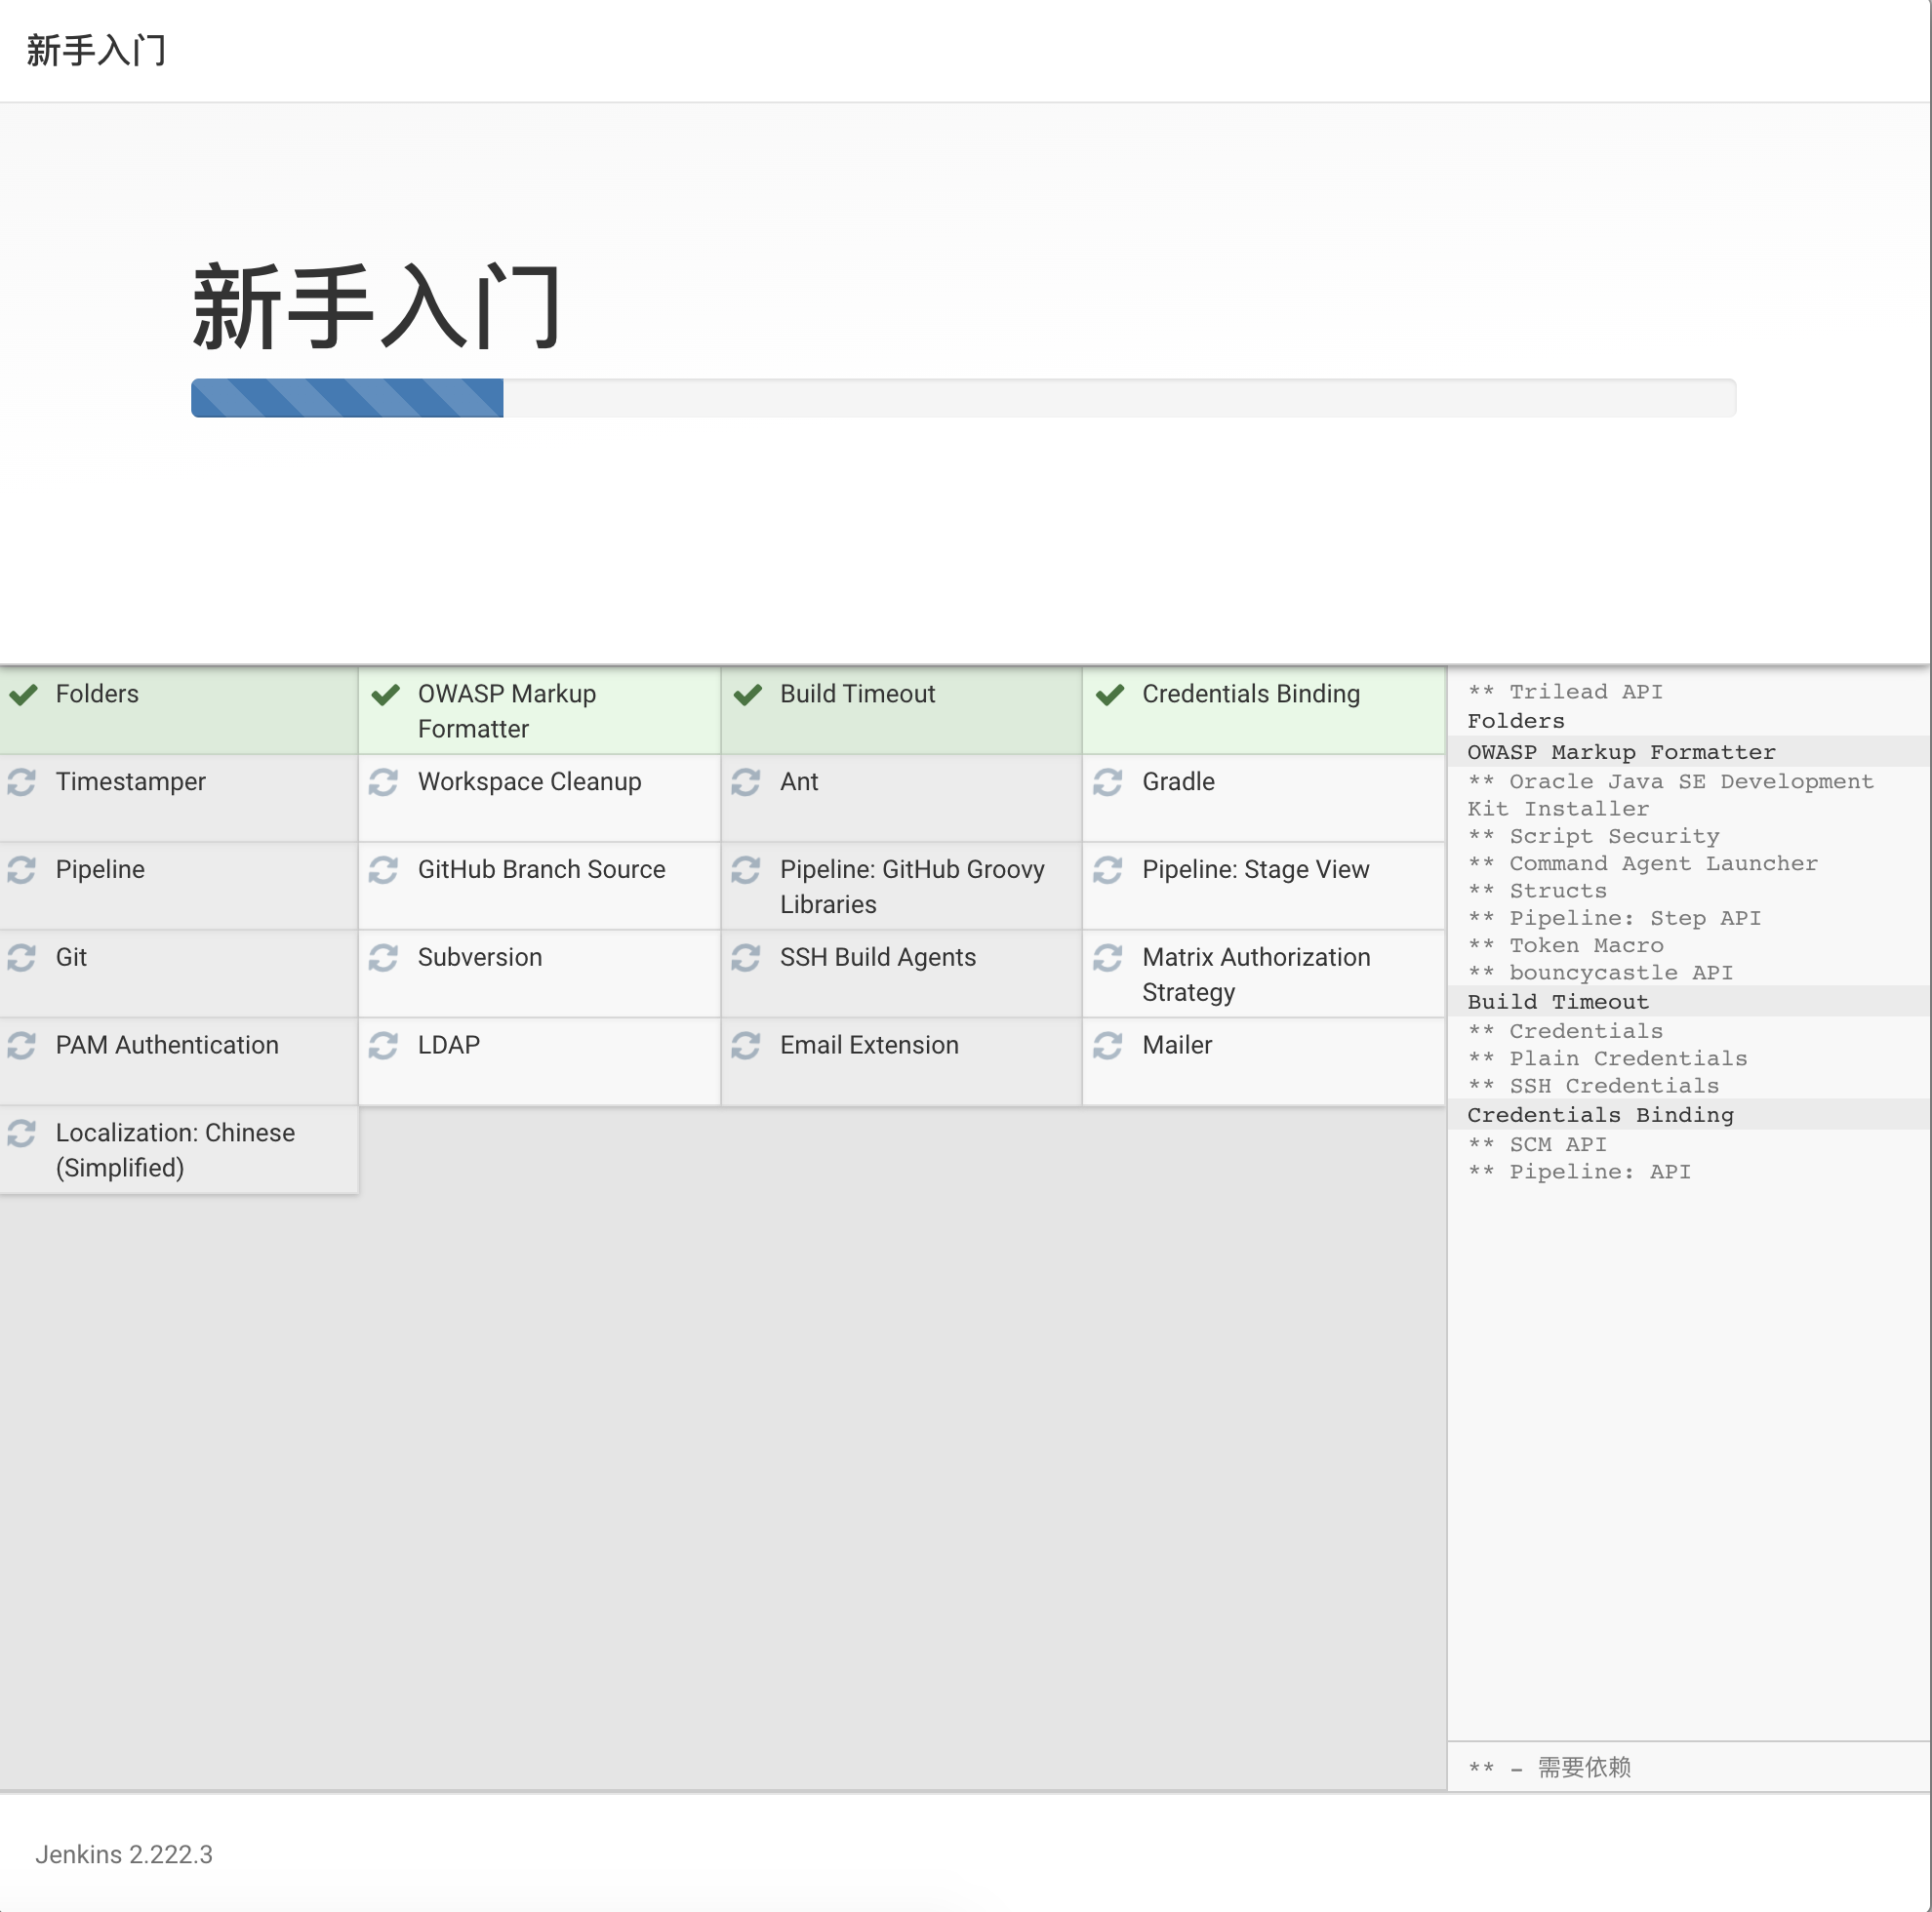The width and height of the screenshot is (1932, 1912).
Task: Click the loading icon for LDAP
Action: (383, 1046)
